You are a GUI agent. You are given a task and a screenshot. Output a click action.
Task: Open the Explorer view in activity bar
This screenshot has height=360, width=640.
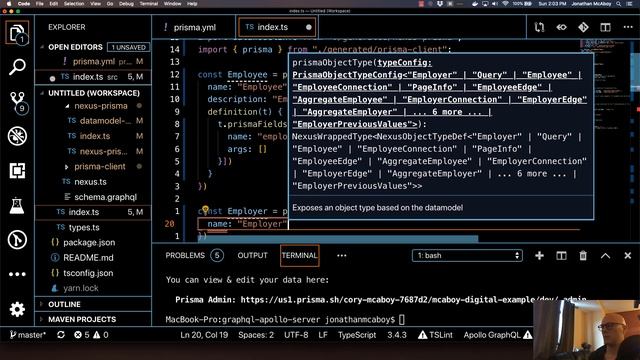click(x=17, y=33)
